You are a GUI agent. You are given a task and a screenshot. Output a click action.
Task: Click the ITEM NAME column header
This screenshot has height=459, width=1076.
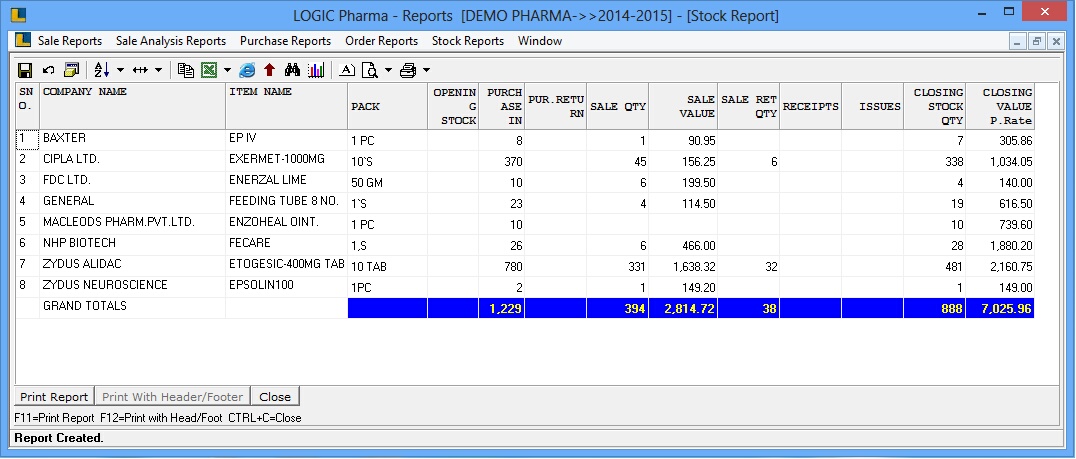pyautogui.click(x=287, y=106)
